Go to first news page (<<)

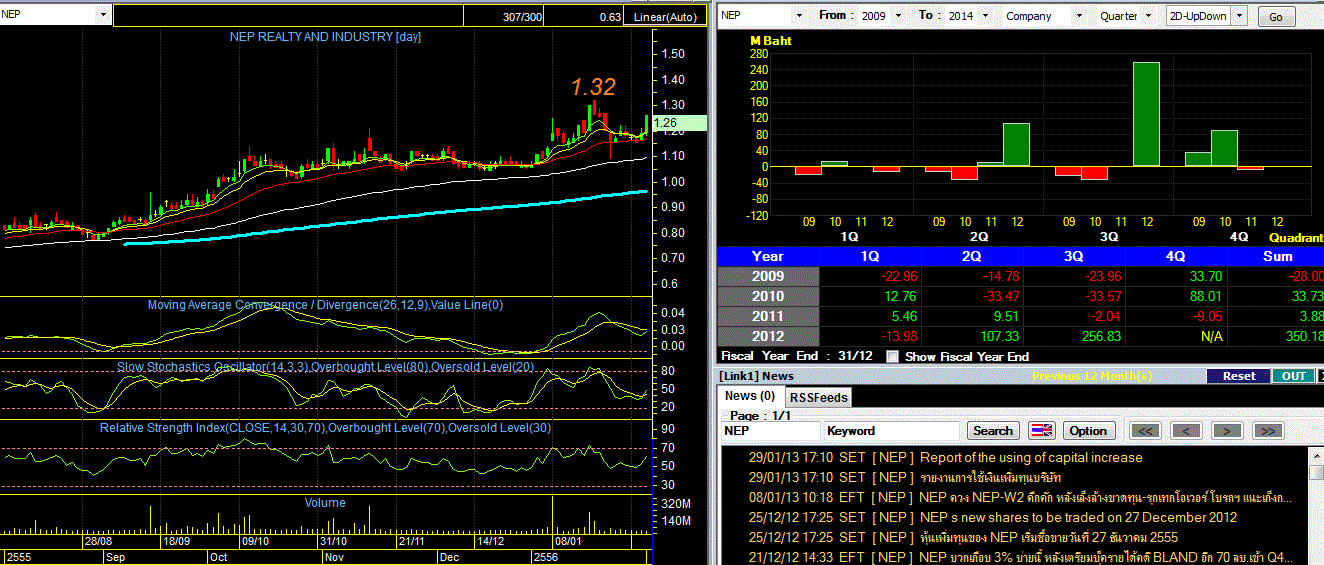click(x=1145, y=431)
